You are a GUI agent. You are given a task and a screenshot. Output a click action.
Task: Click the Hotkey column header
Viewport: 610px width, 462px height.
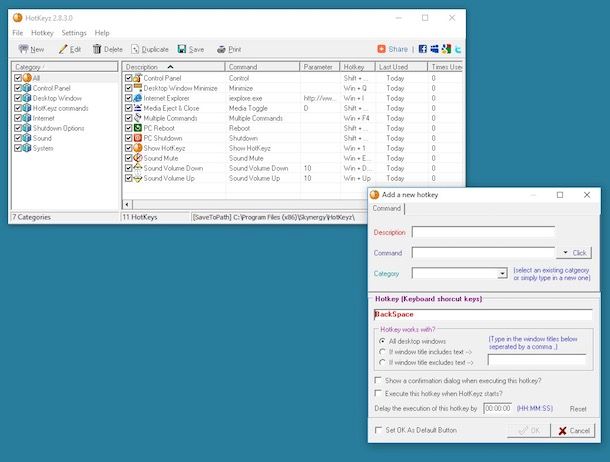[x=357, y=67]
